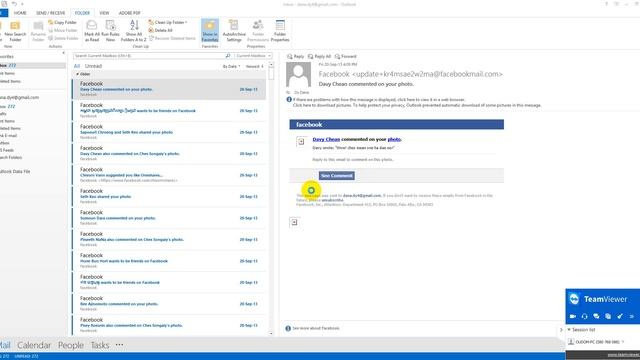Image resolution: width=640 pixels, height=360 pixels.
Task: Click the sender's avatar picture
Action: [298, 74]
